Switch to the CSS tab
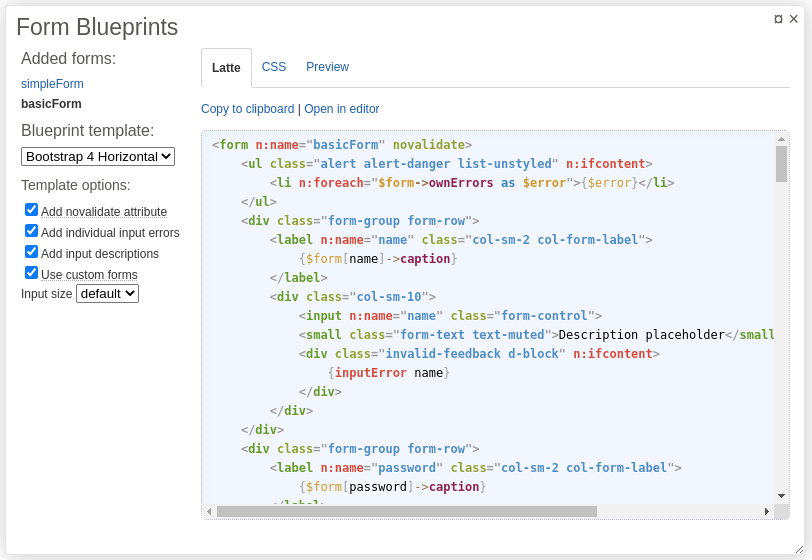 (274, 67)
